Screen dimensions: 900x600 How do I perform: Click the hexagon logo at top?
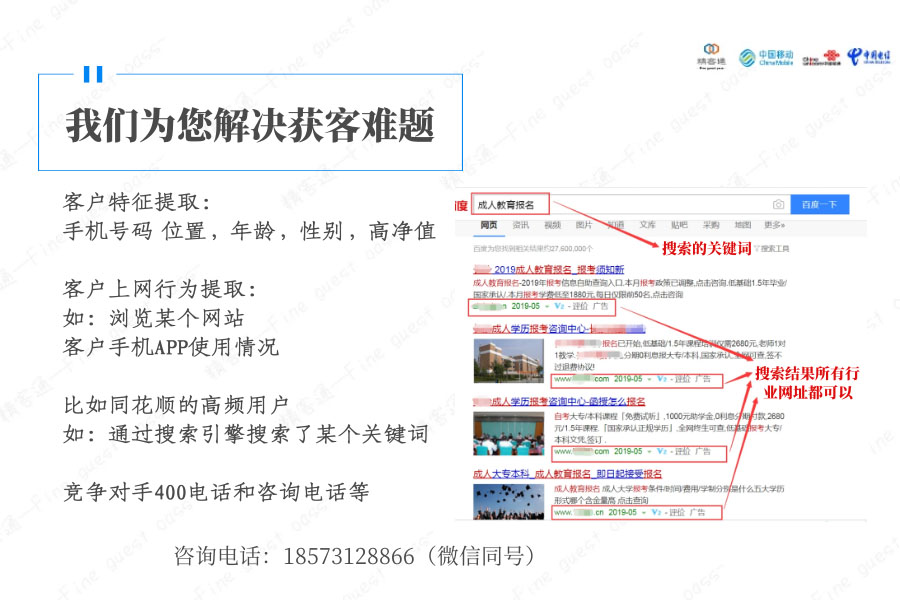coord(712,54)
